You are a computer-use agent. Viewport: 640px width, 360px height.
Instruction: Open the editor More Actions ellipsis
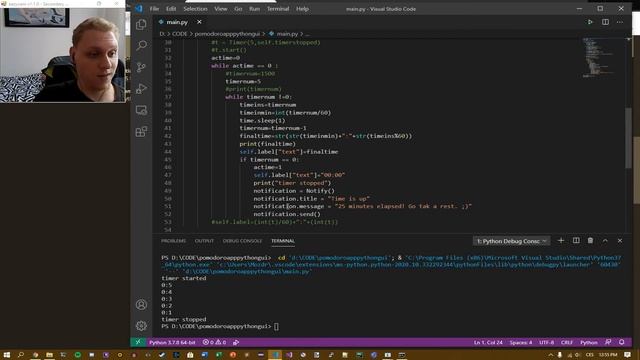tap(620, 22)
